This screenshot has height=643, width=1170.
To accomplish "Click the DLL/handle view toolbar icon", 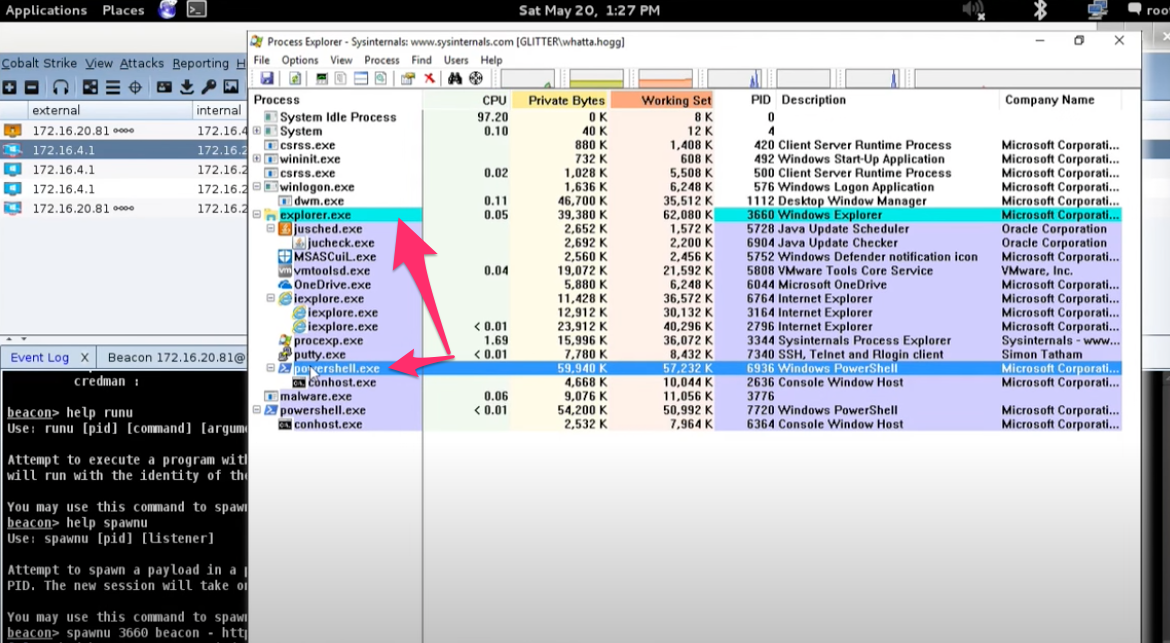I will tap(381, 78).
